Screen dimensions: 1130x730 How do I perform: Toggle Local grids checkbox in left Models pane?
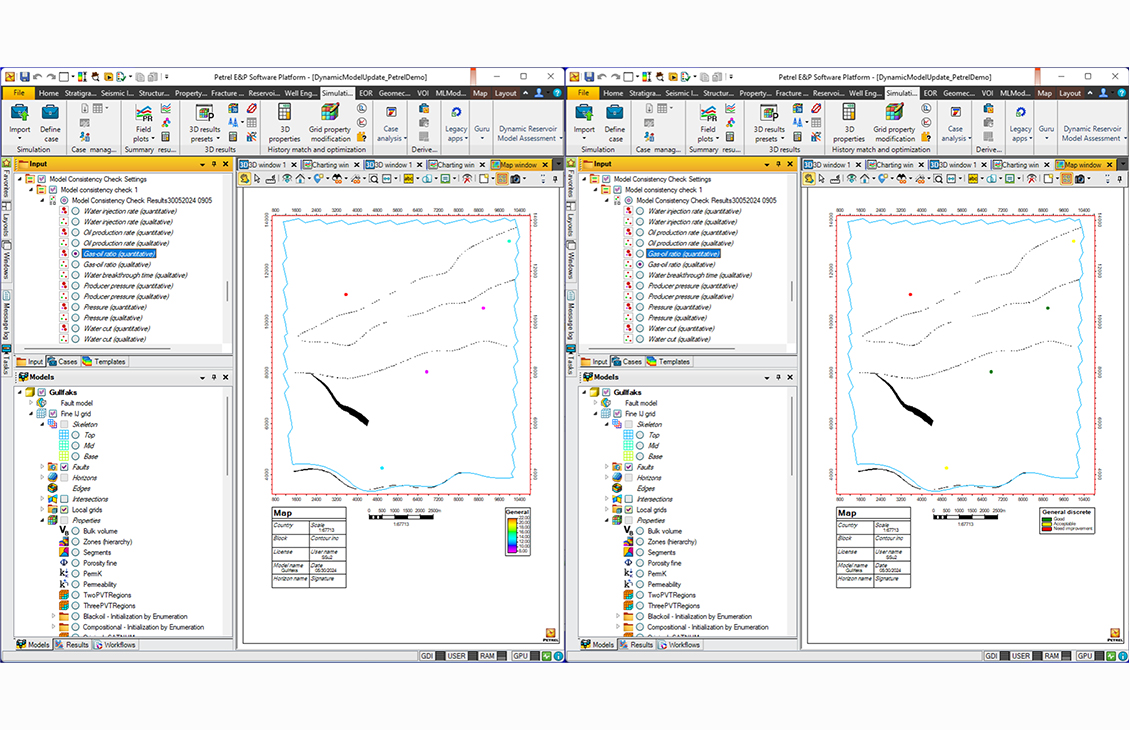coord(64,509)
